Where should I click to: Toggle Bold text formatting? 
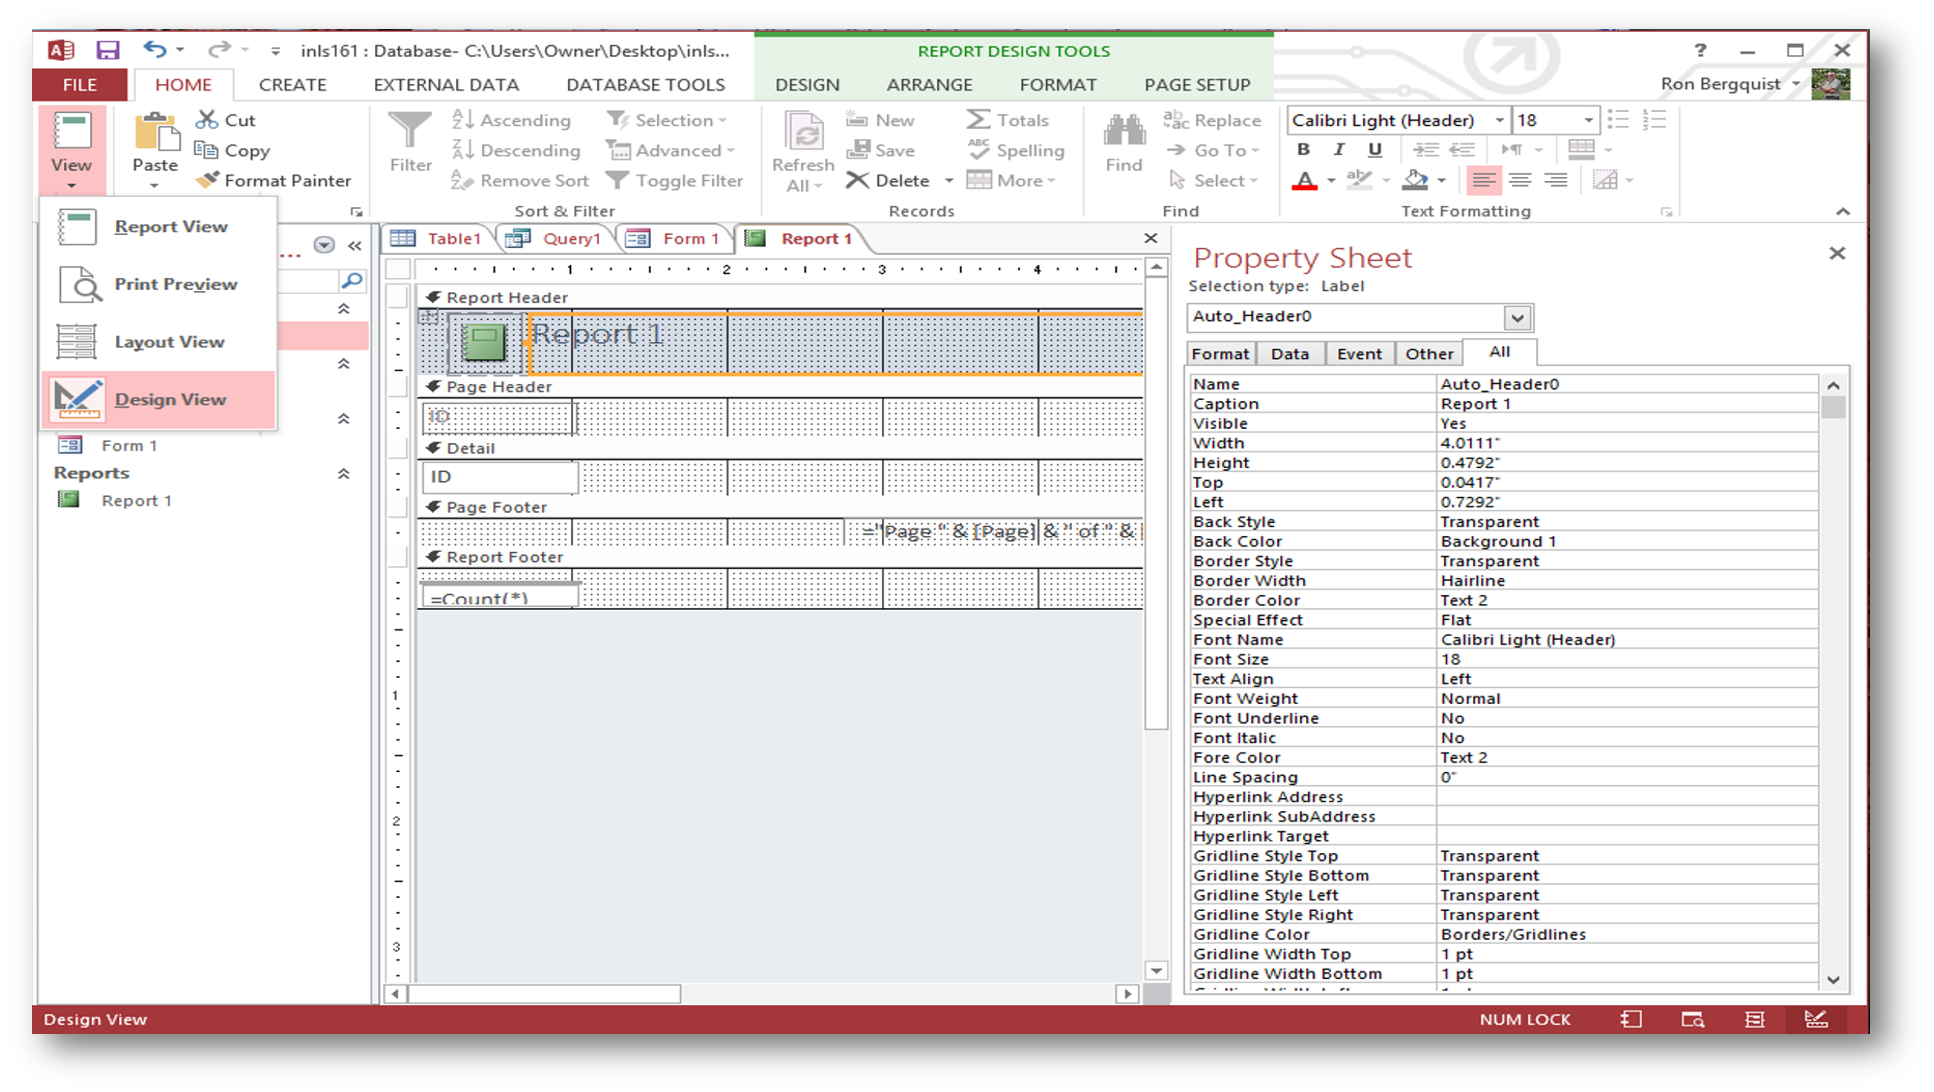point(1303,150)
